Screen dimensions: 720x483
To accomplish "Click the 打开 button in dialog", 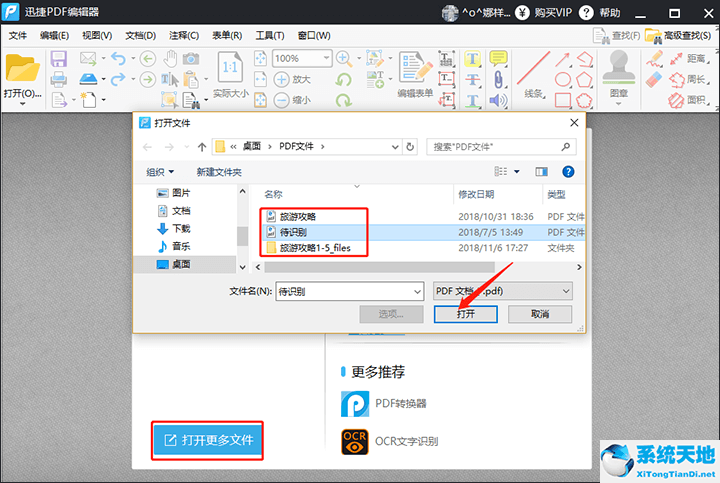I will (466, 314).
